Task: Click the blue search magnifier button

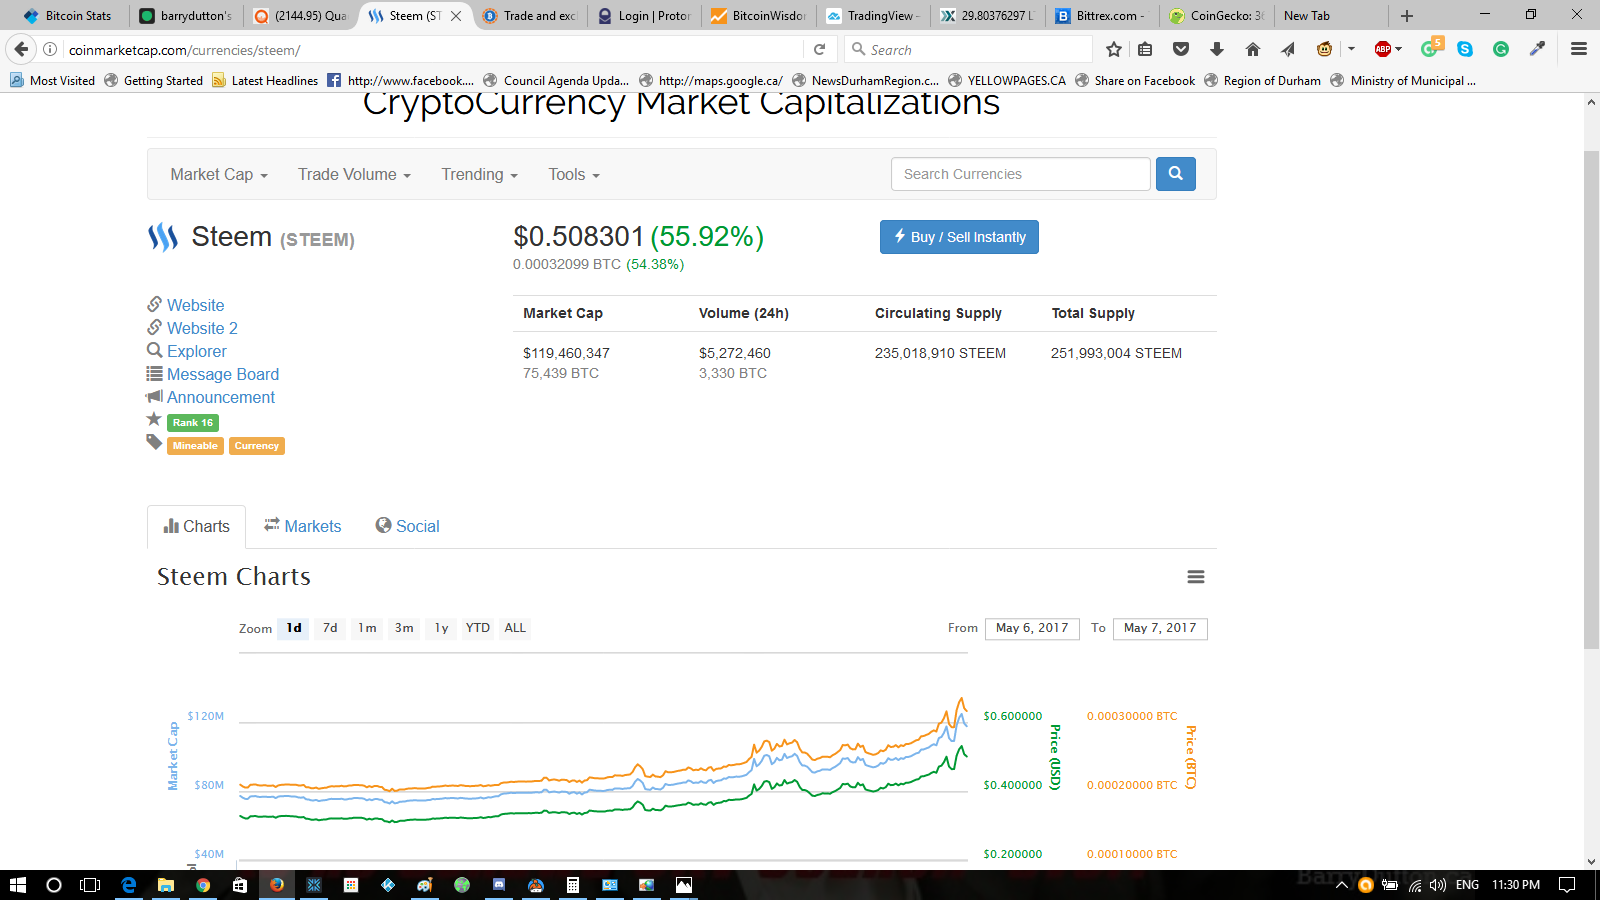Action: 1176,174
